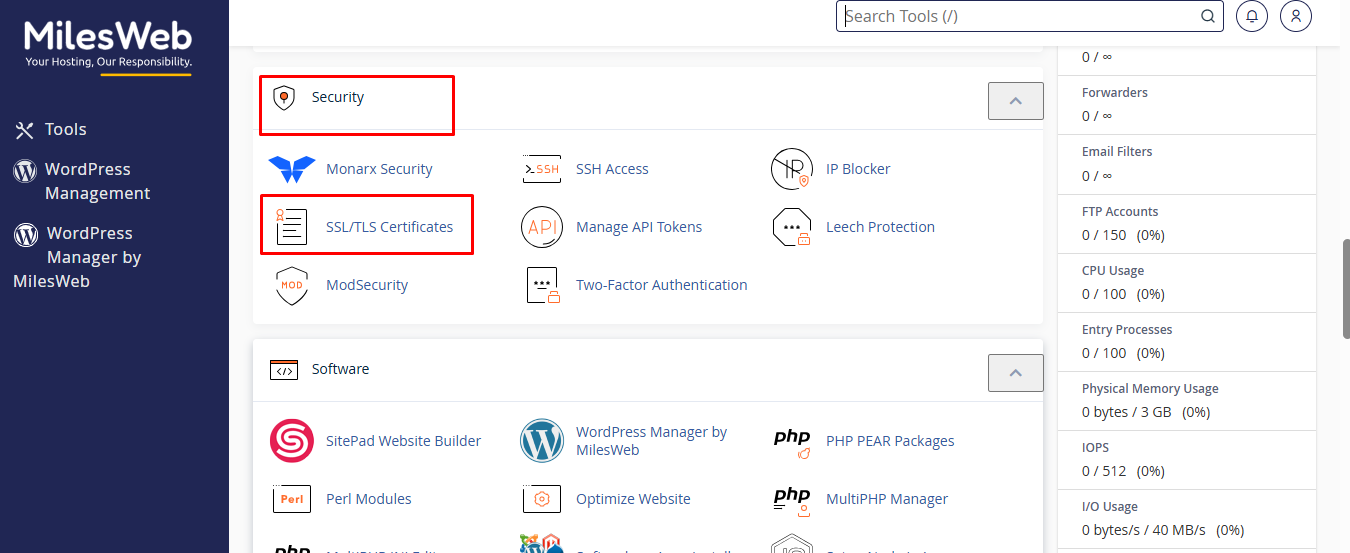Click the Leech Protection icon

point(791,227)
